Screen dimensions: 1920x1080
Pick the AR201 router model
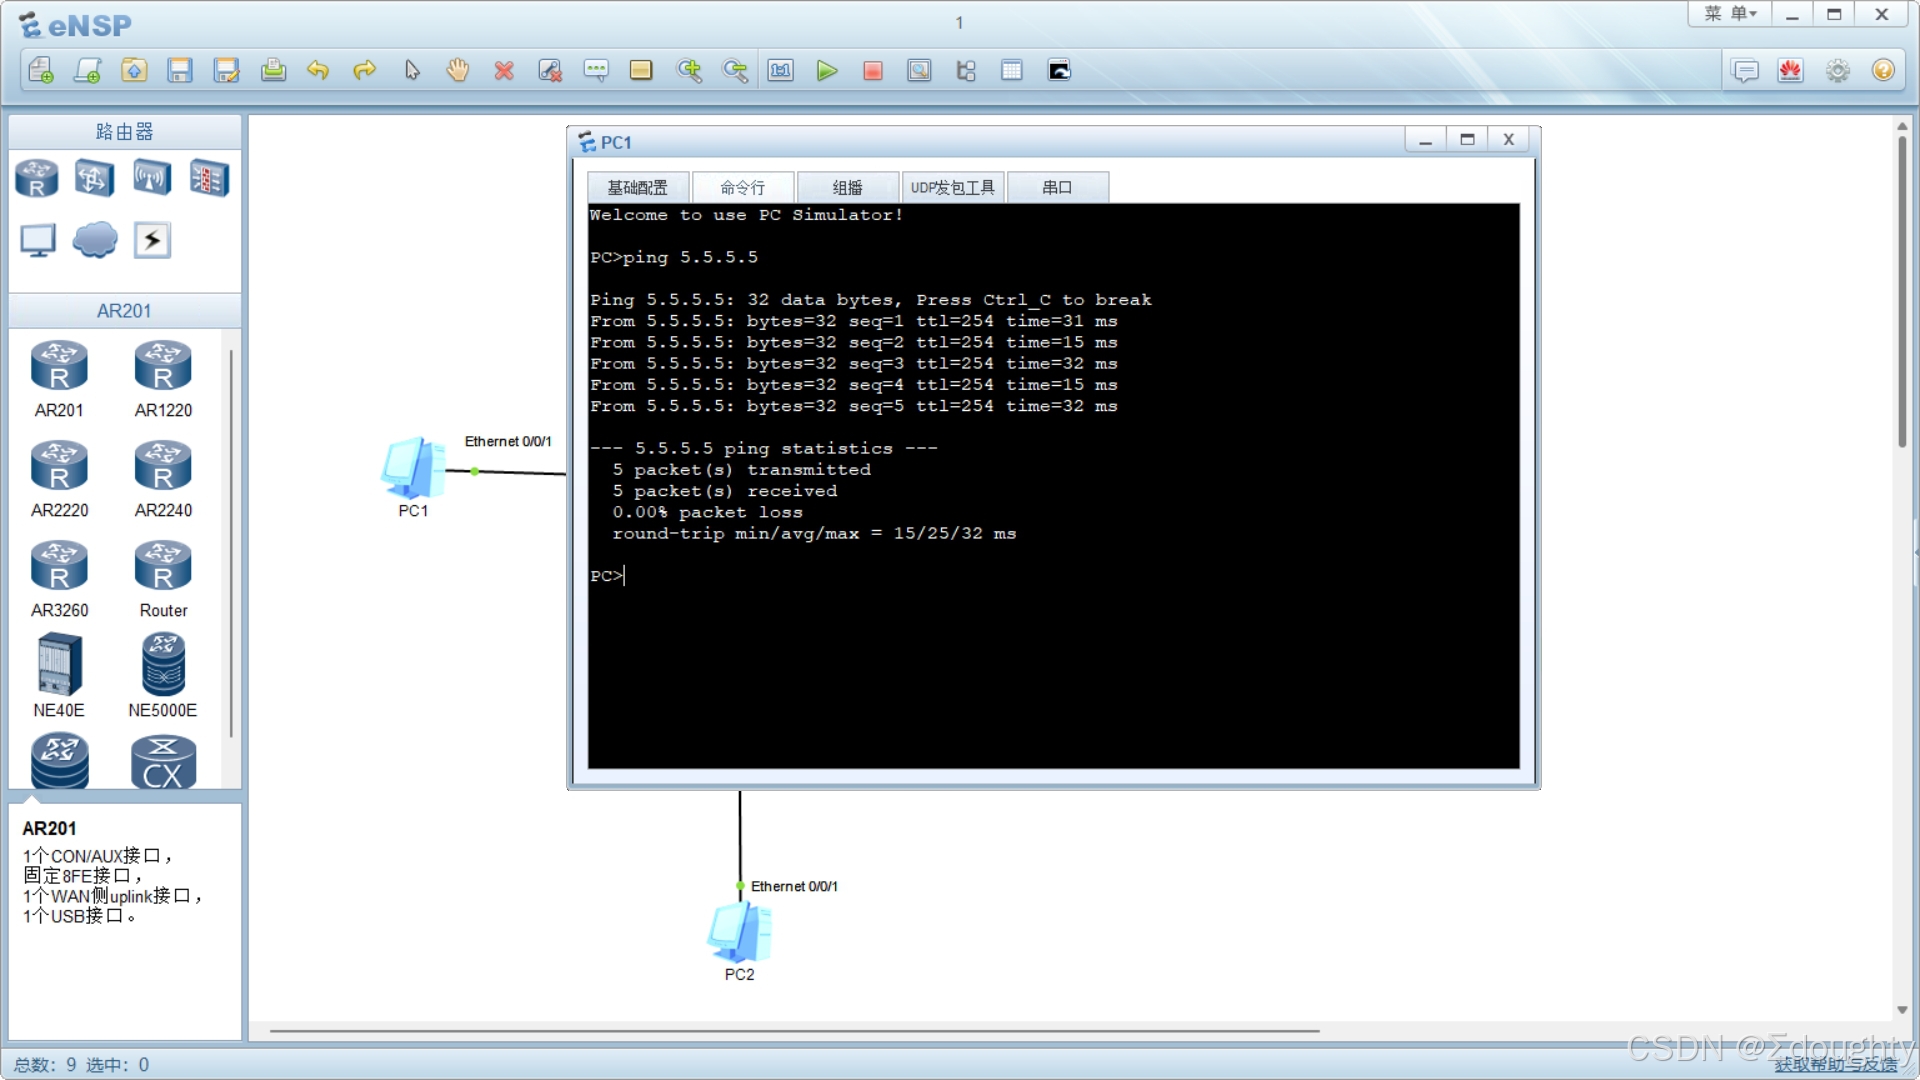pyautogui.click(x=59, y=379)
